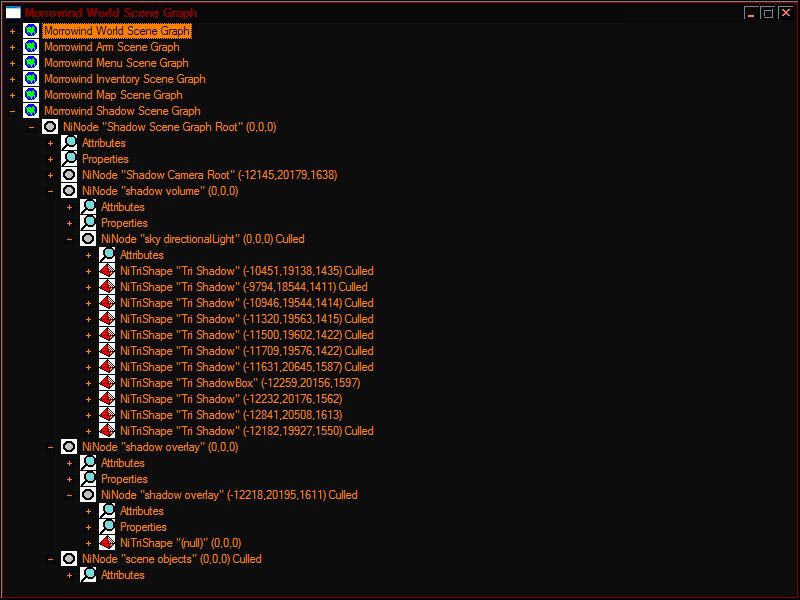Select Morrowind Inventory Scene Graph entry
Screen dimensions: 800x600
125,79
